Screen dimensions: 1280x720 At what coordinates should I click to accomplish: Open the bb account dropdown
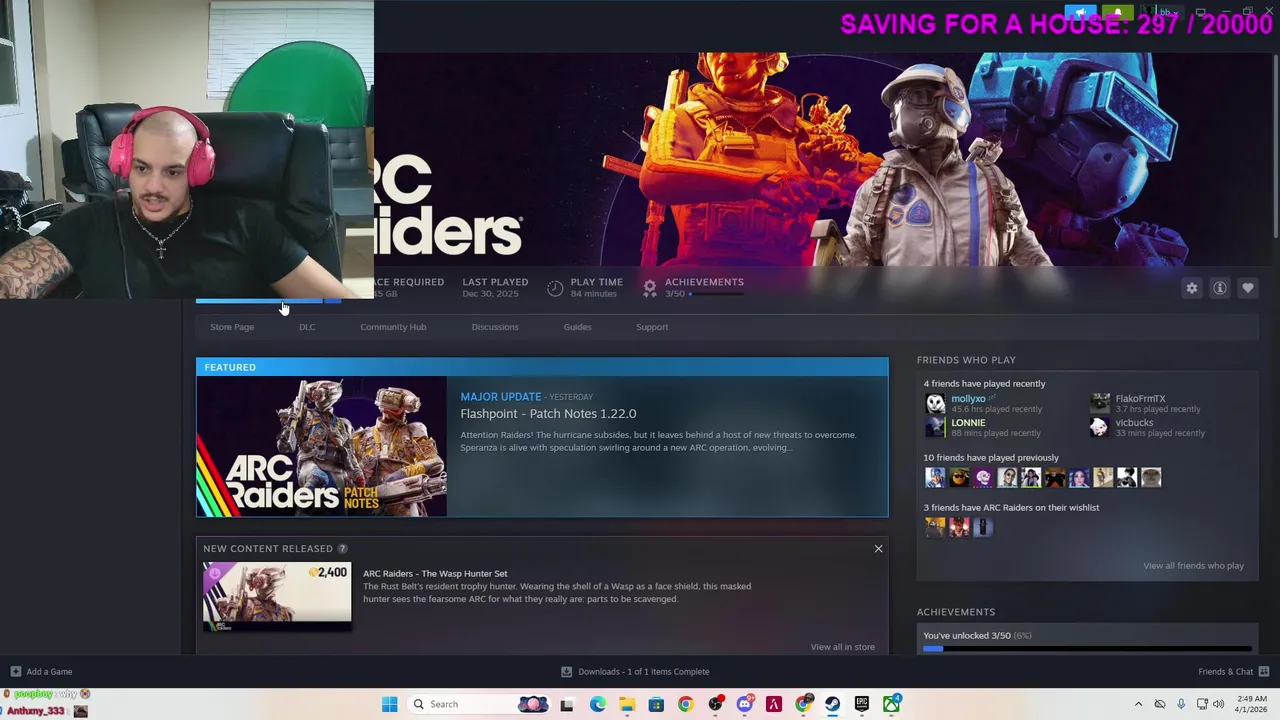[x=1170, y=13]
